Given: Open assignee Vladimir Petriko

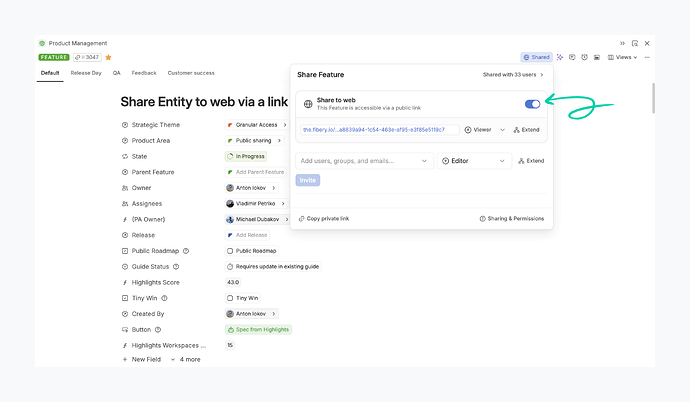Looking at the screenshot, I should [x=256, y=204].
